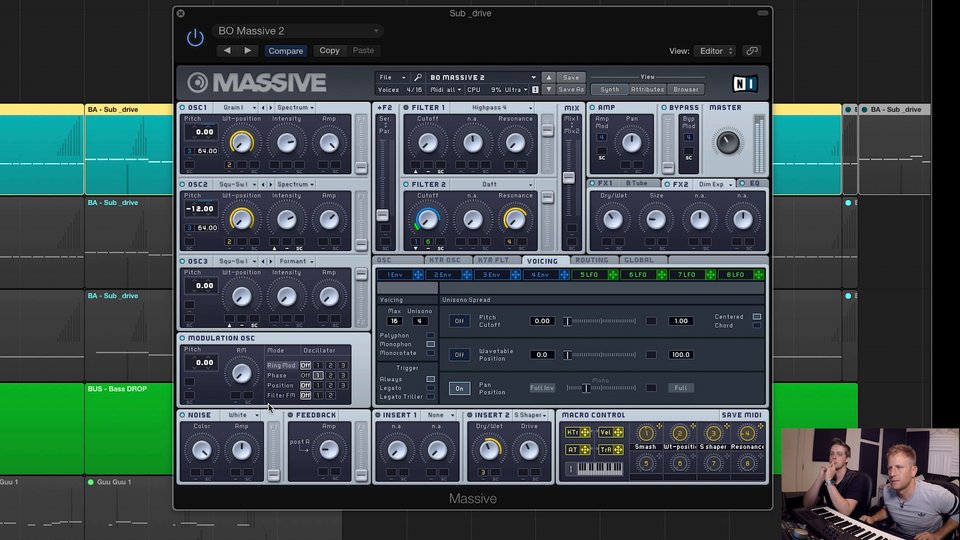960x540 pixels.
Task: Click the link icon beside Editor view
Action: point(752,51)
